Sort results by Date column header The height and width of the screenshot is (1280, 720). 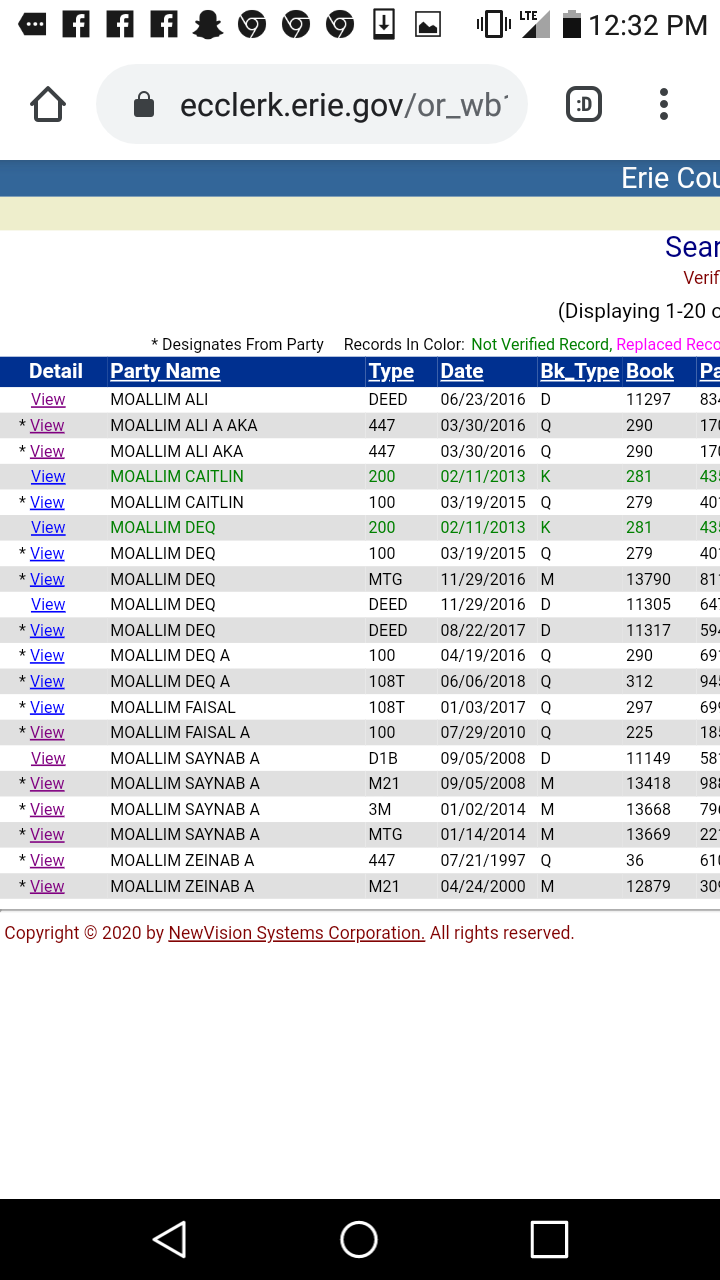[x=462, y=371]
